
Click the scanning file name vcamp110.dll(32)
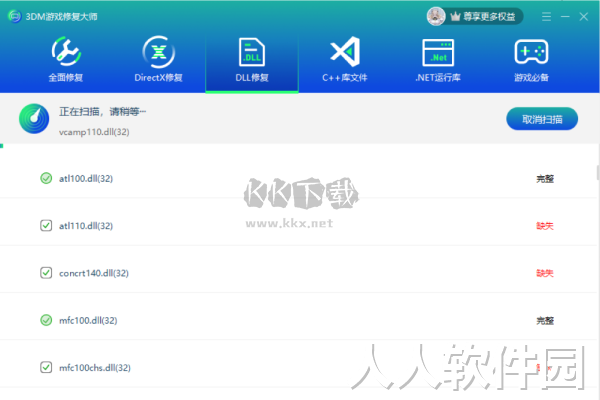point(94,132)
